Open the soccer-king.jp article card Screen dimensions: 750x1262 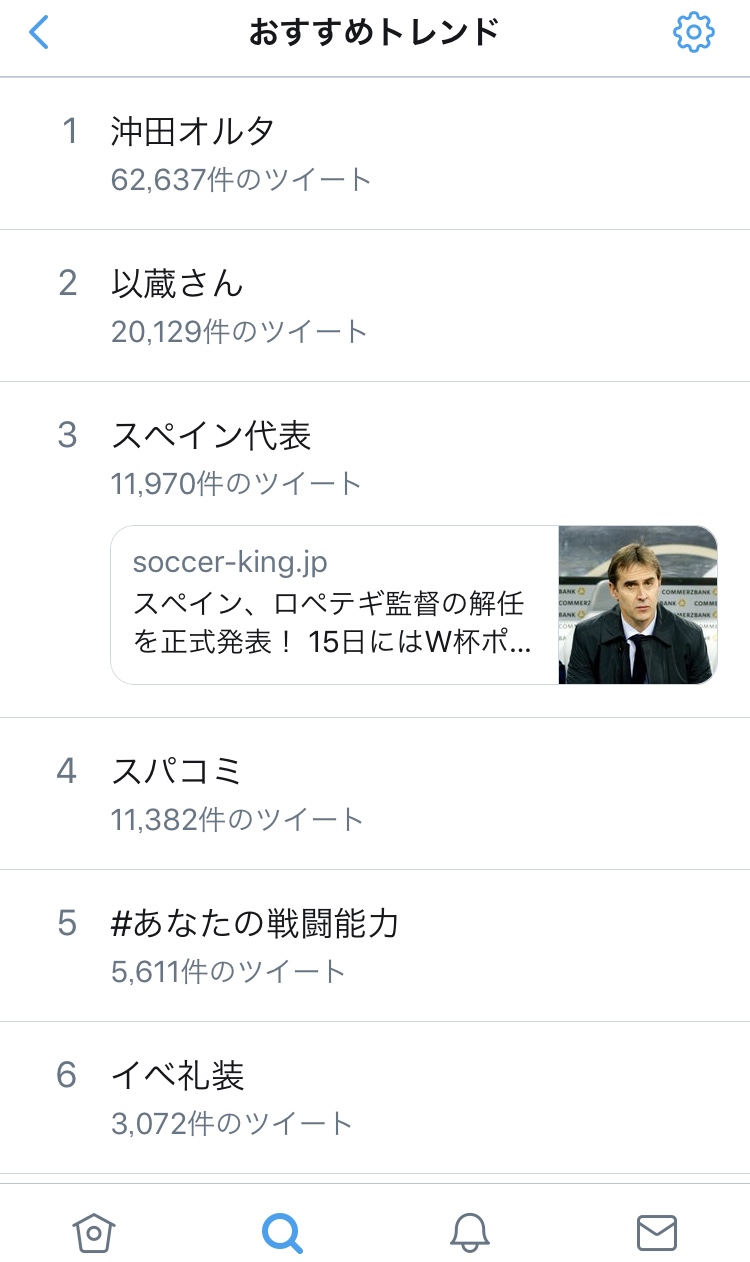(335, 605)
